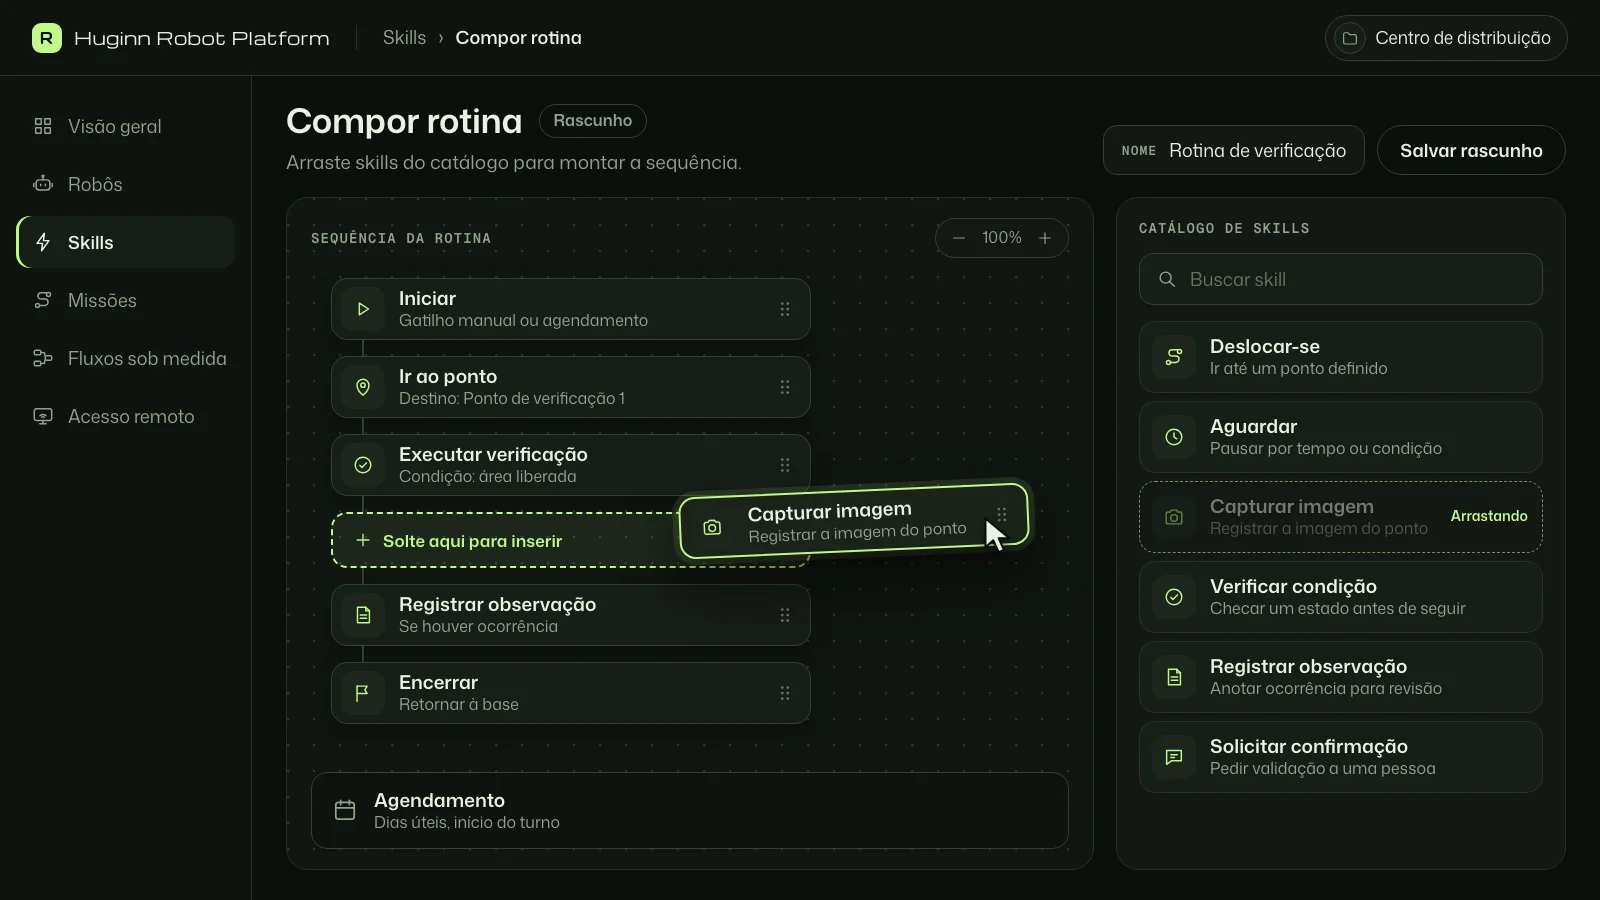This screenshot has height=900, width=1600.
Task: Click the route icon on Deslocar-se skill
Action: 1174,357
